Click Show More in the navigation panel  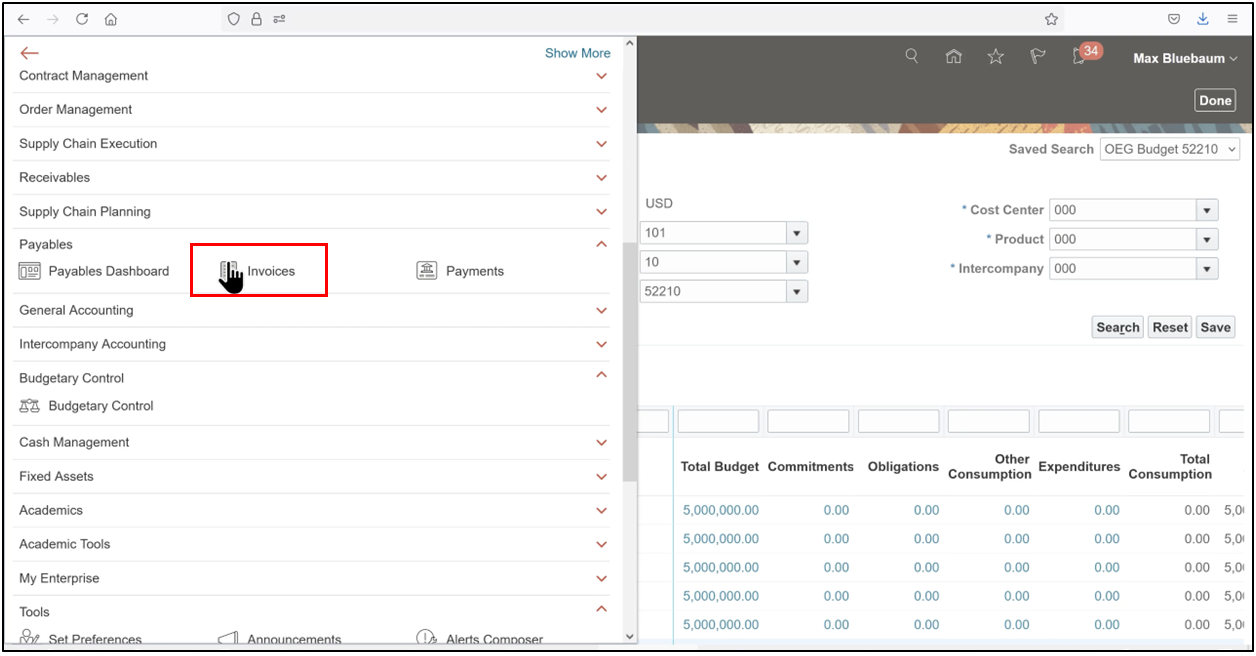(x=577, y=52)
